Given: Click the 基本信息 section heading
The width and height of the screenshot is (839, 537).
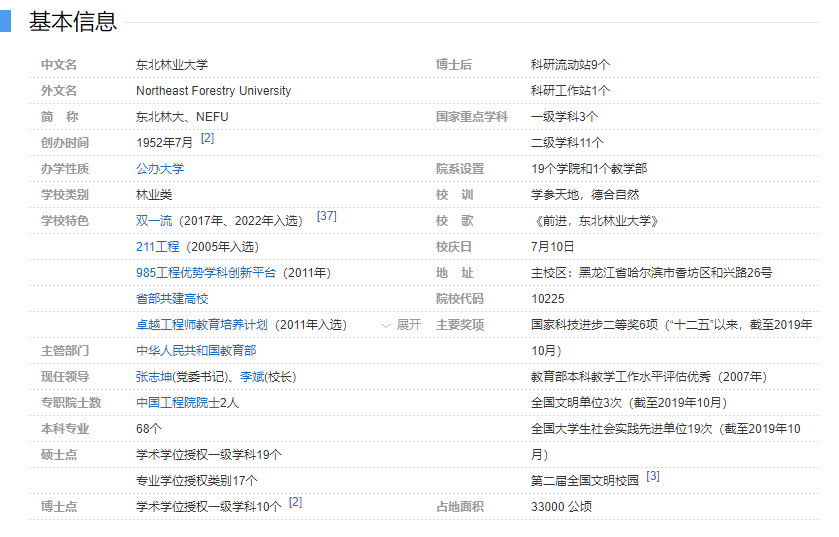Looking at the screenshot, I should 73,21.
